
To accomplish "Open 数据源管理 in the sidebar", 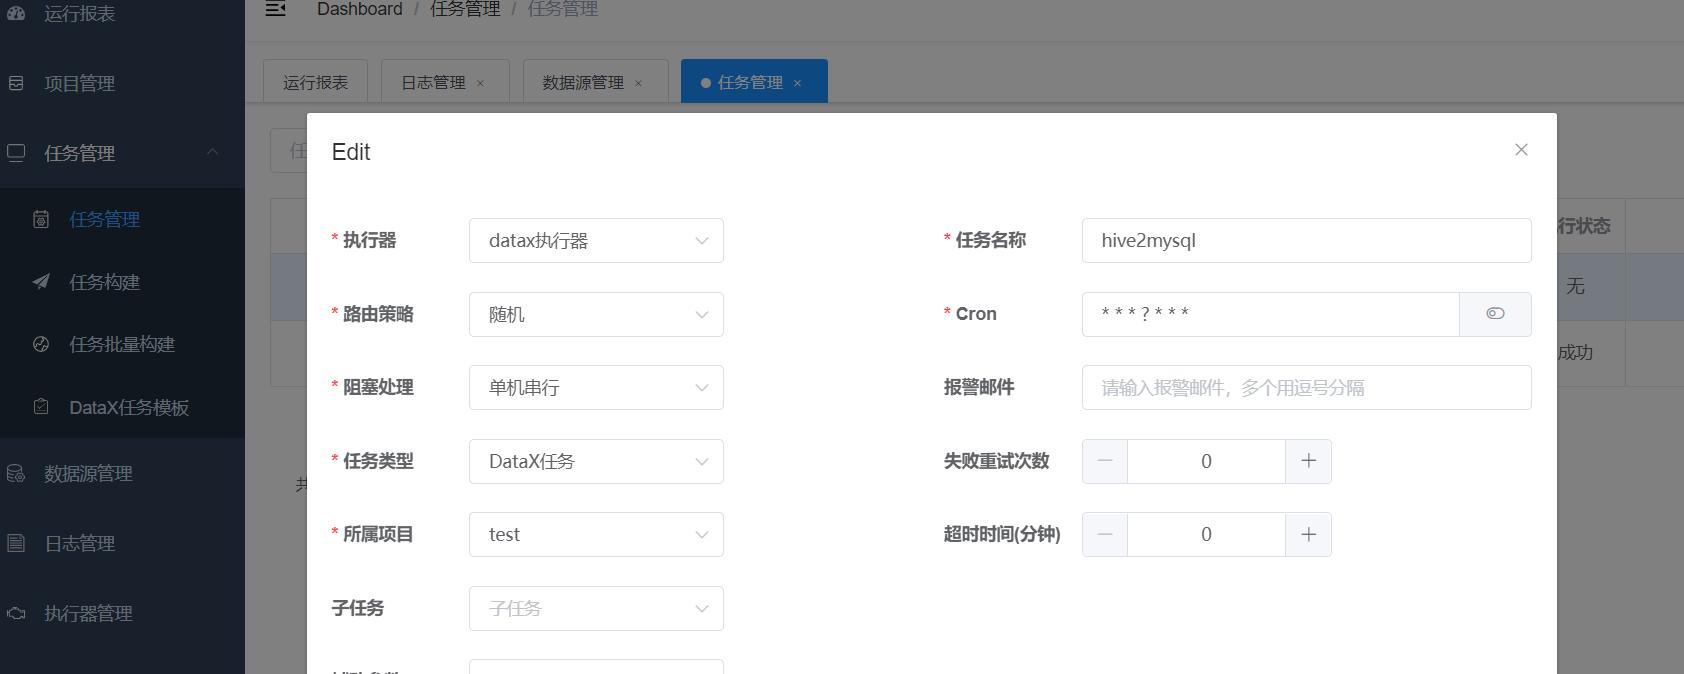I will point(122,473).
